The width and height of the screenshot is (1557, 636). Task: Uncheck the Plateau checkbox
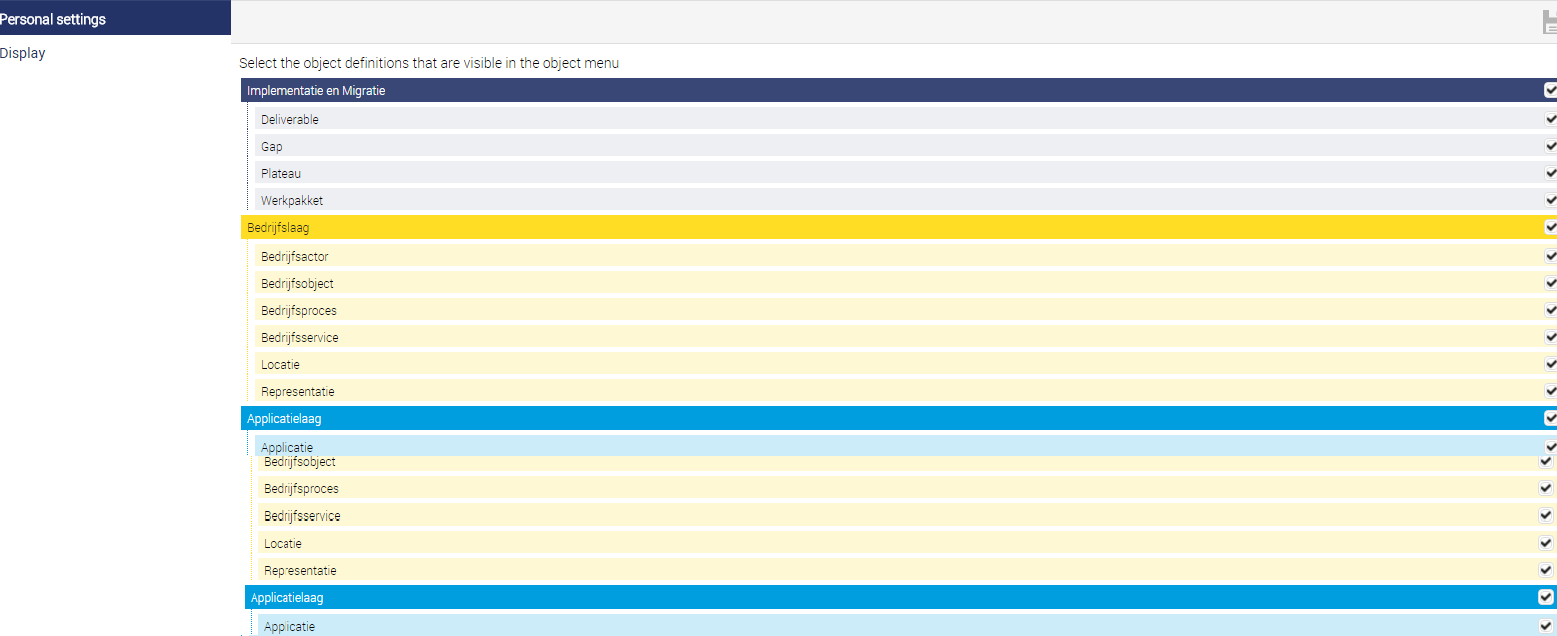1550,173
